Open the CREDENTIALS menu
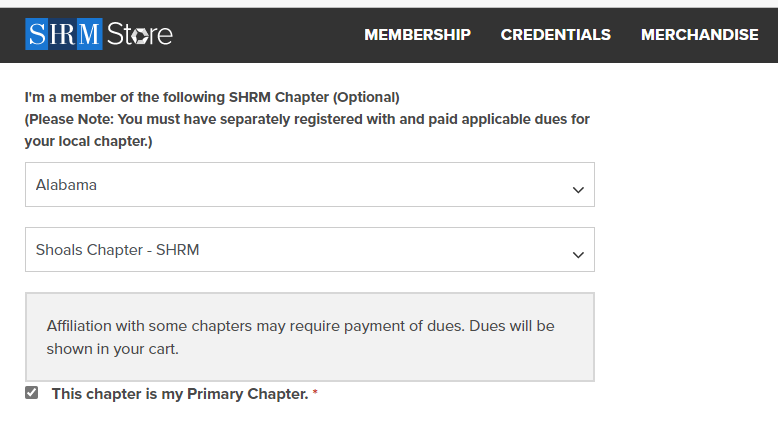 tap(555, 35)
